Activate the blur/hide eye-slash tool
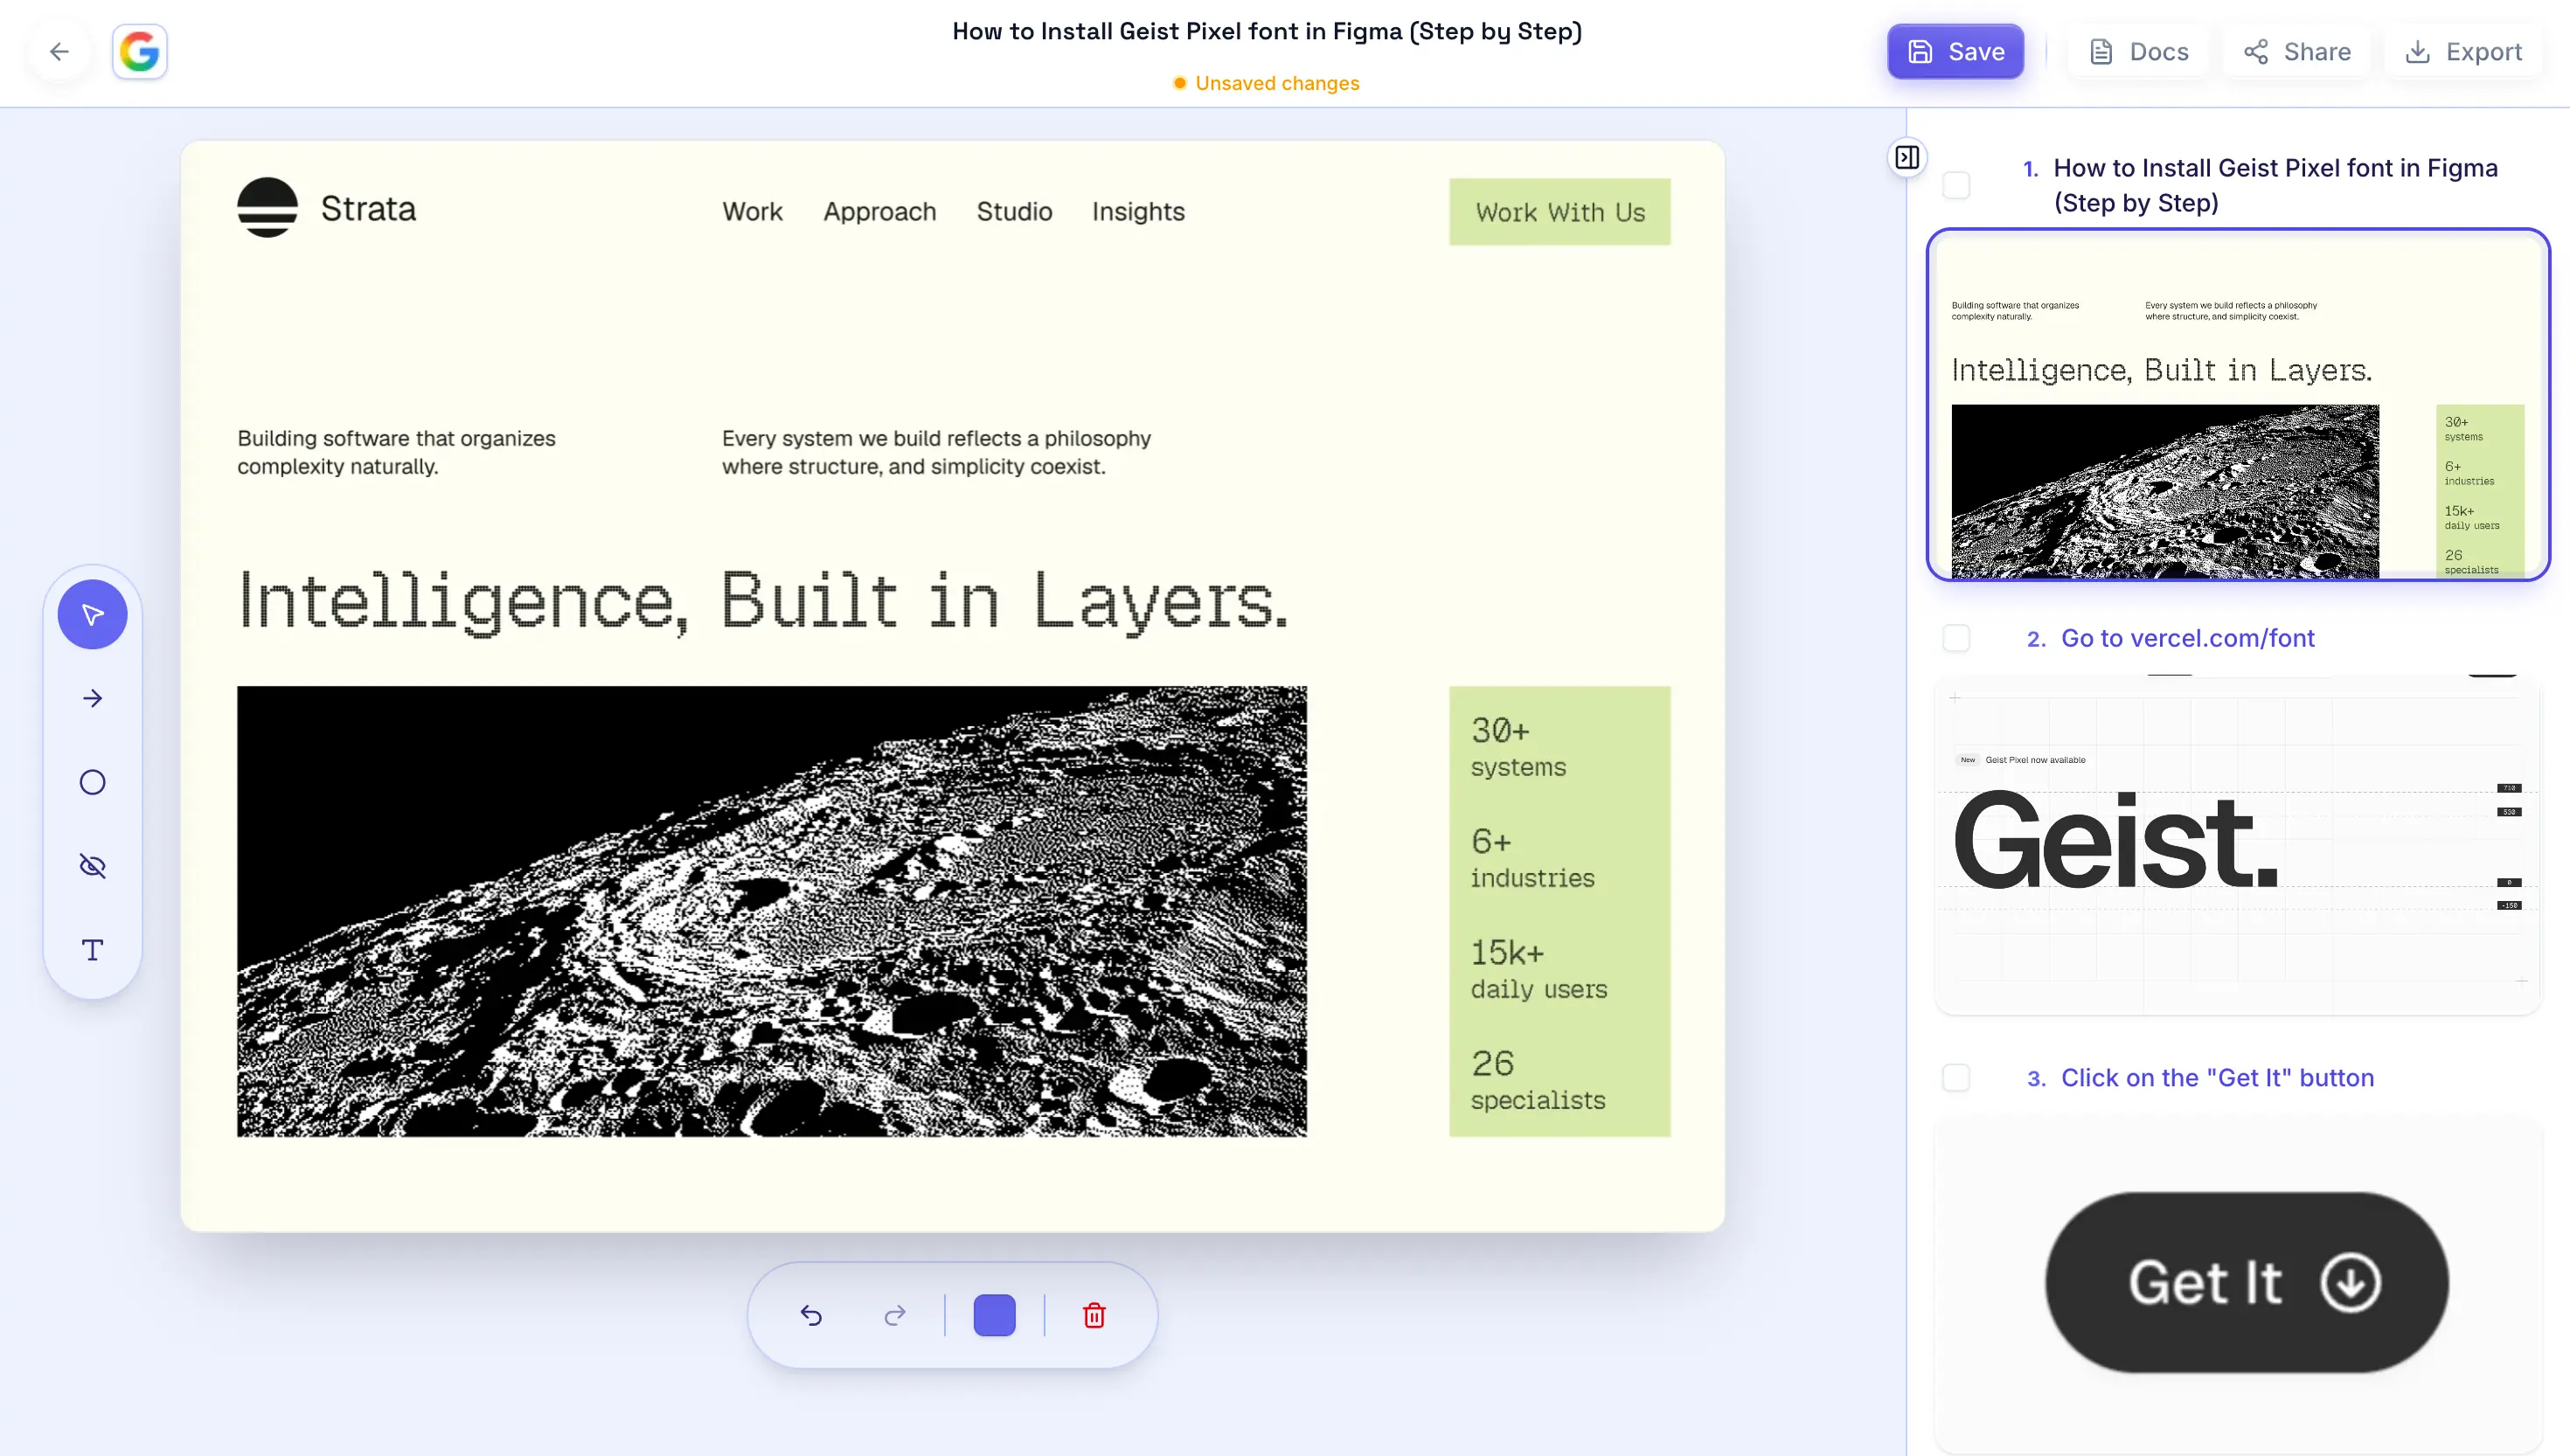This screenshot has width=2570, height=1456. pyautogui.click(x=92, y=866)
